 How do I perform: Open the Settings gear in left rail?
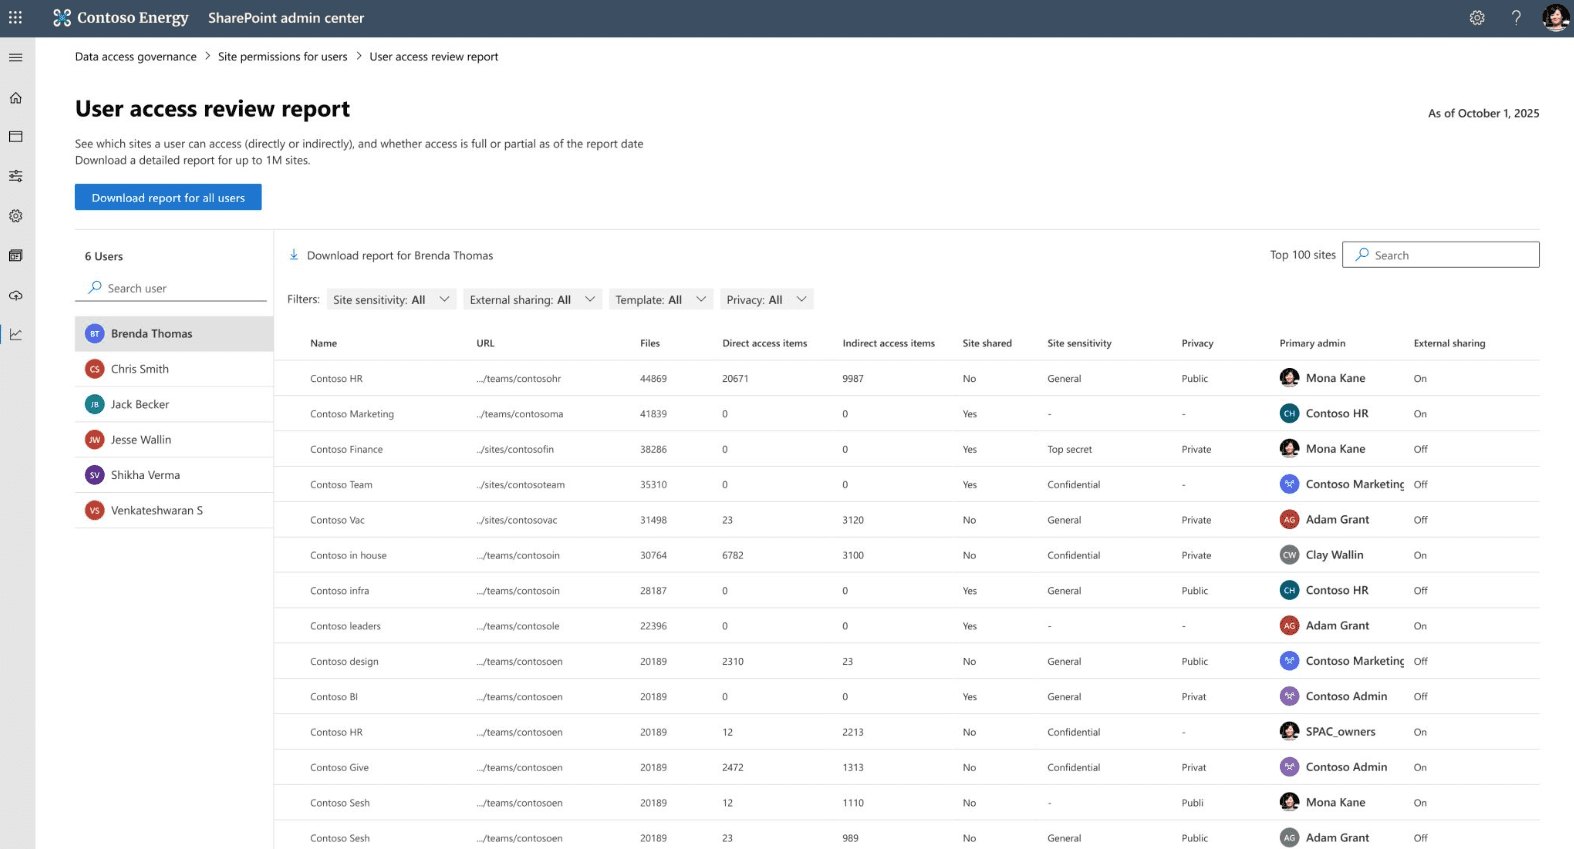(x=15, y=216)
